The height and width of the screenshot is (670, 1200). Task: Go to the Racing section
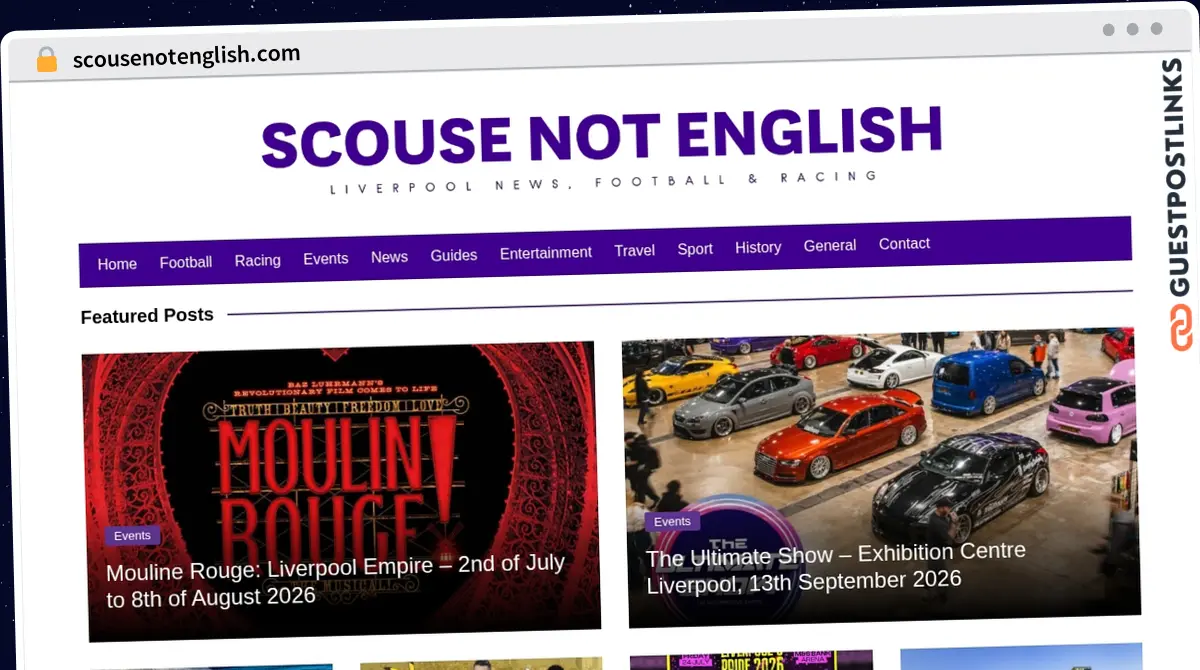click(x=258, y=260)
